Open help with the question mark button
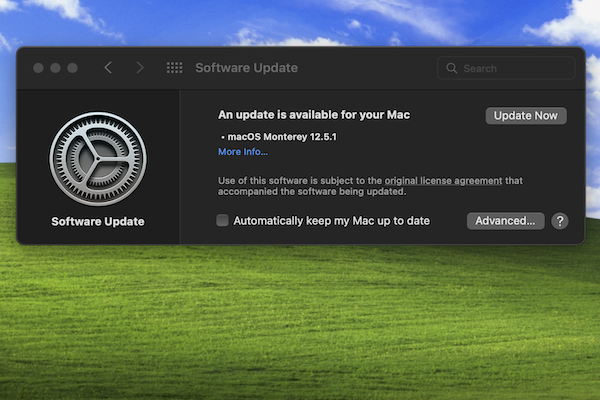This screenshot has width=600, height=400. [559, 221]
